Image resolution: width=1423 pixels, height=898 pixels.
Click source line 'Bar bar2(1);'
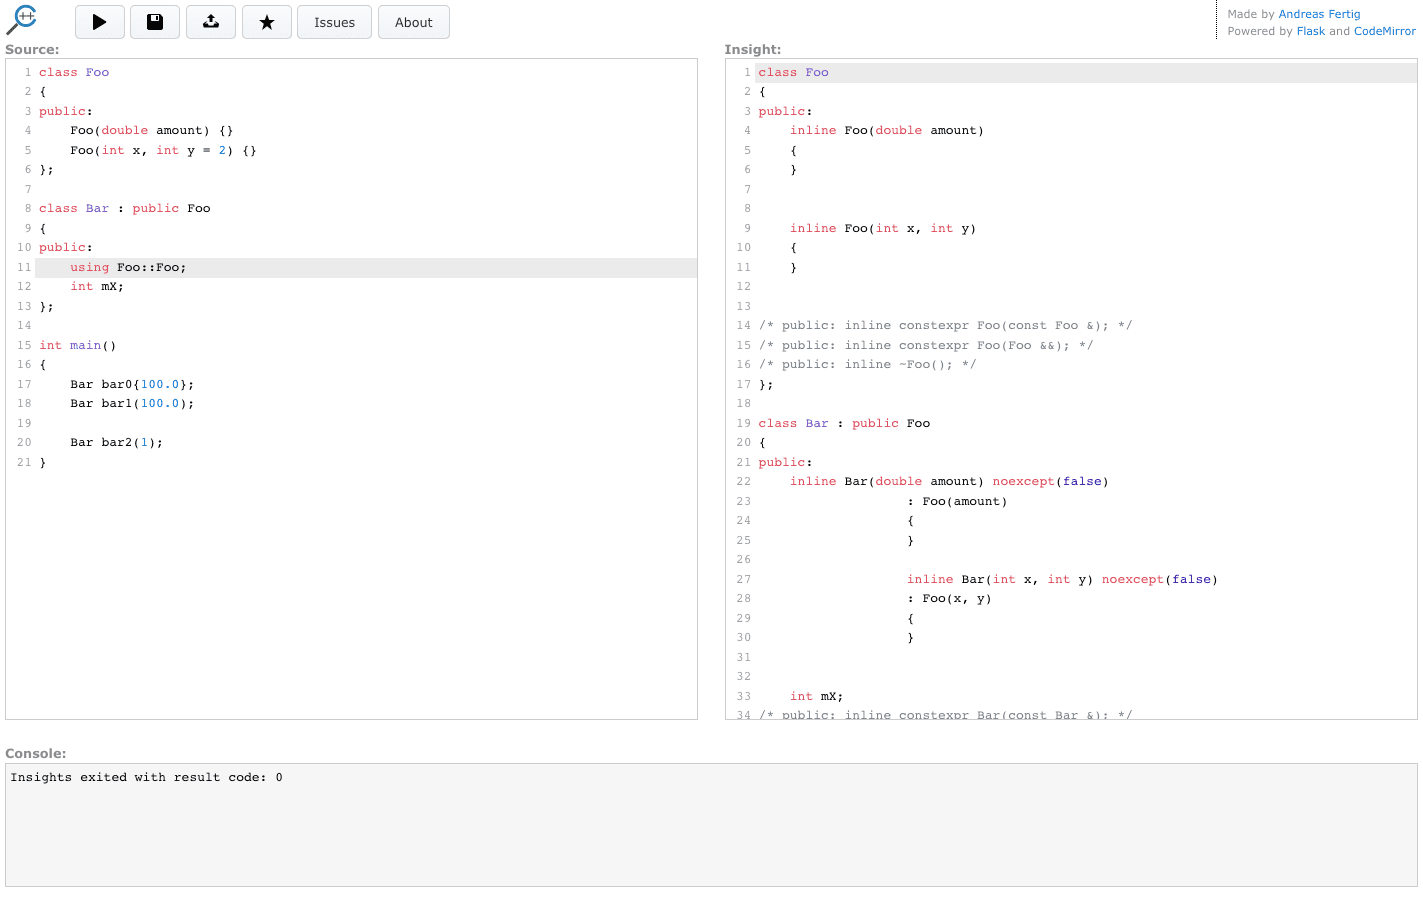(x=116, y=443)
